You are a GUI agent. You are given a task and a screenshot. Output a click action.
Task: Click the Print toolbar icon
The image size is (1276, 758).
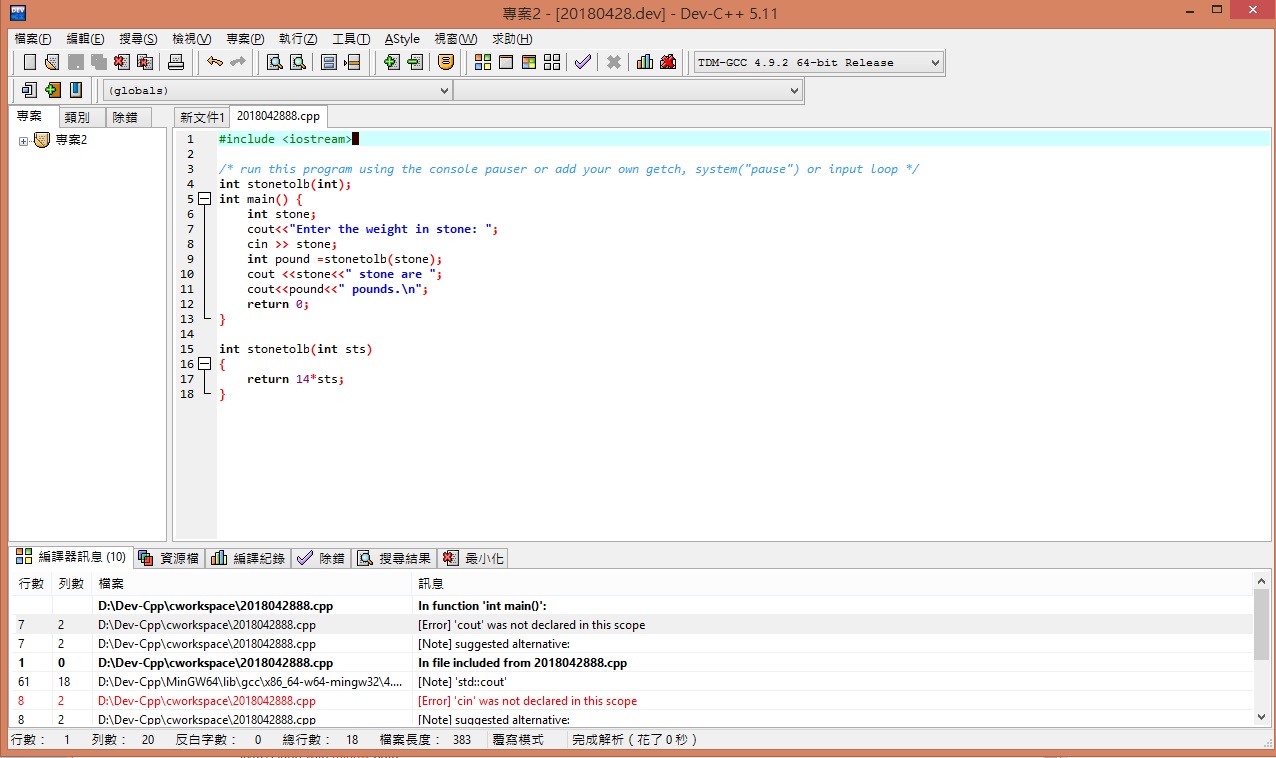click(x=176, y=62)
